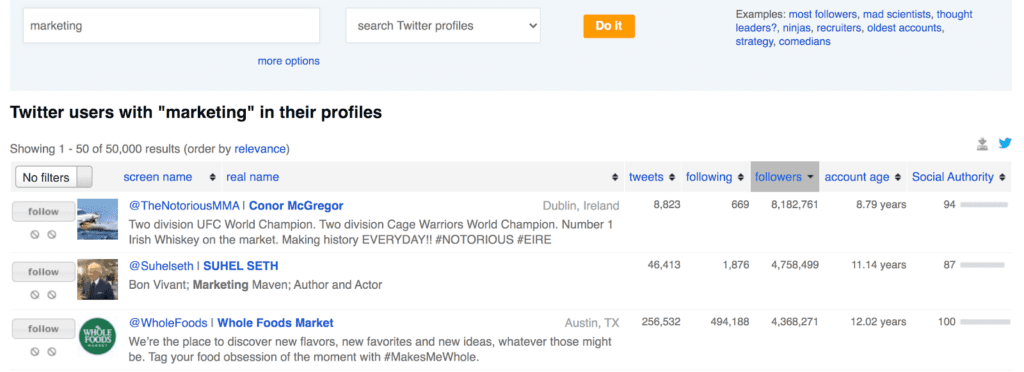
Task: Click the orange Do it button
Action: point(609,26)
